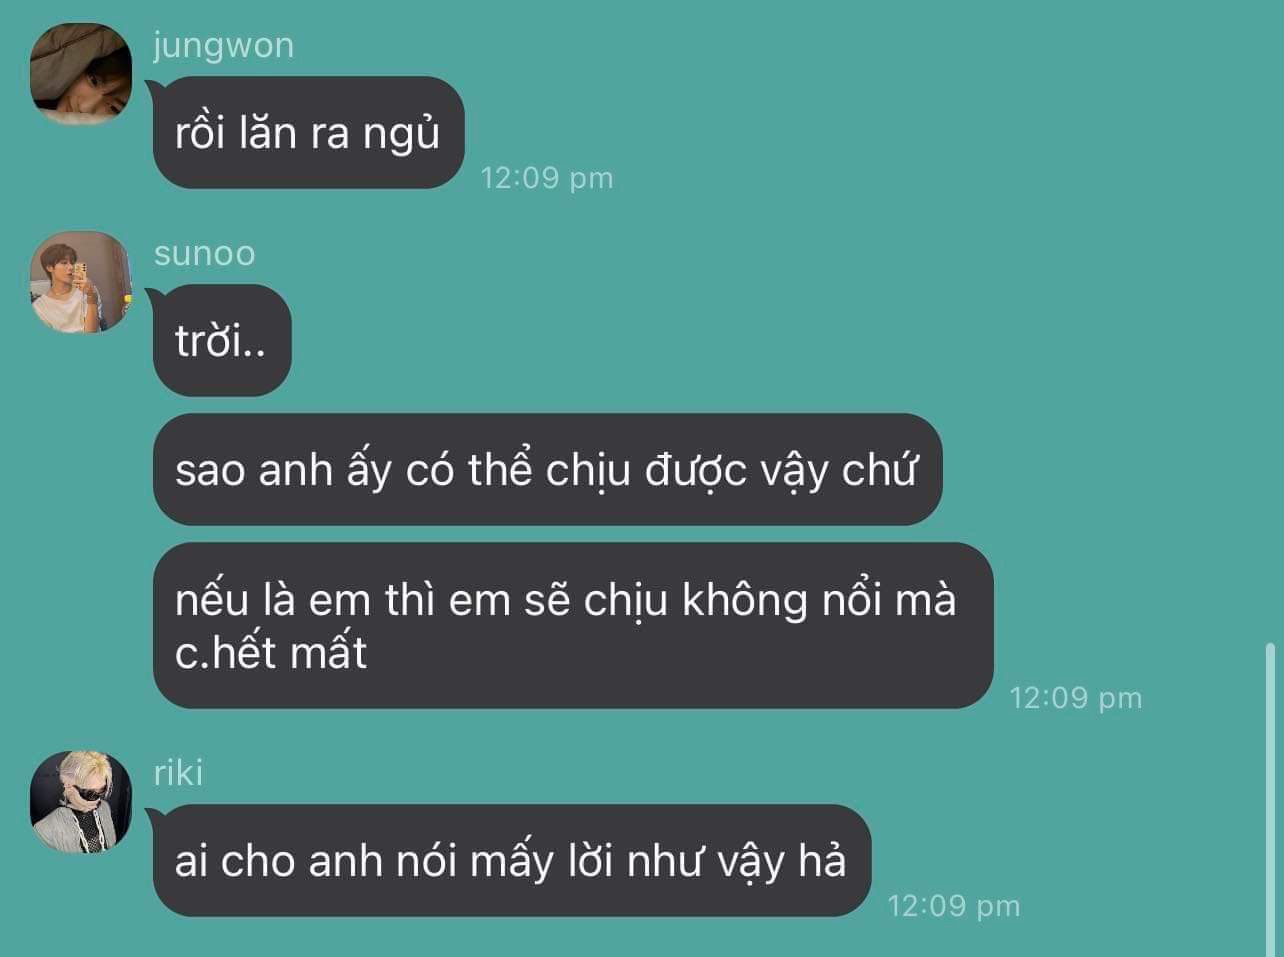Open riki's profile avatar
Image resolution: width=1284 pixels, height=957 pixels.
[x=81, y=802]
